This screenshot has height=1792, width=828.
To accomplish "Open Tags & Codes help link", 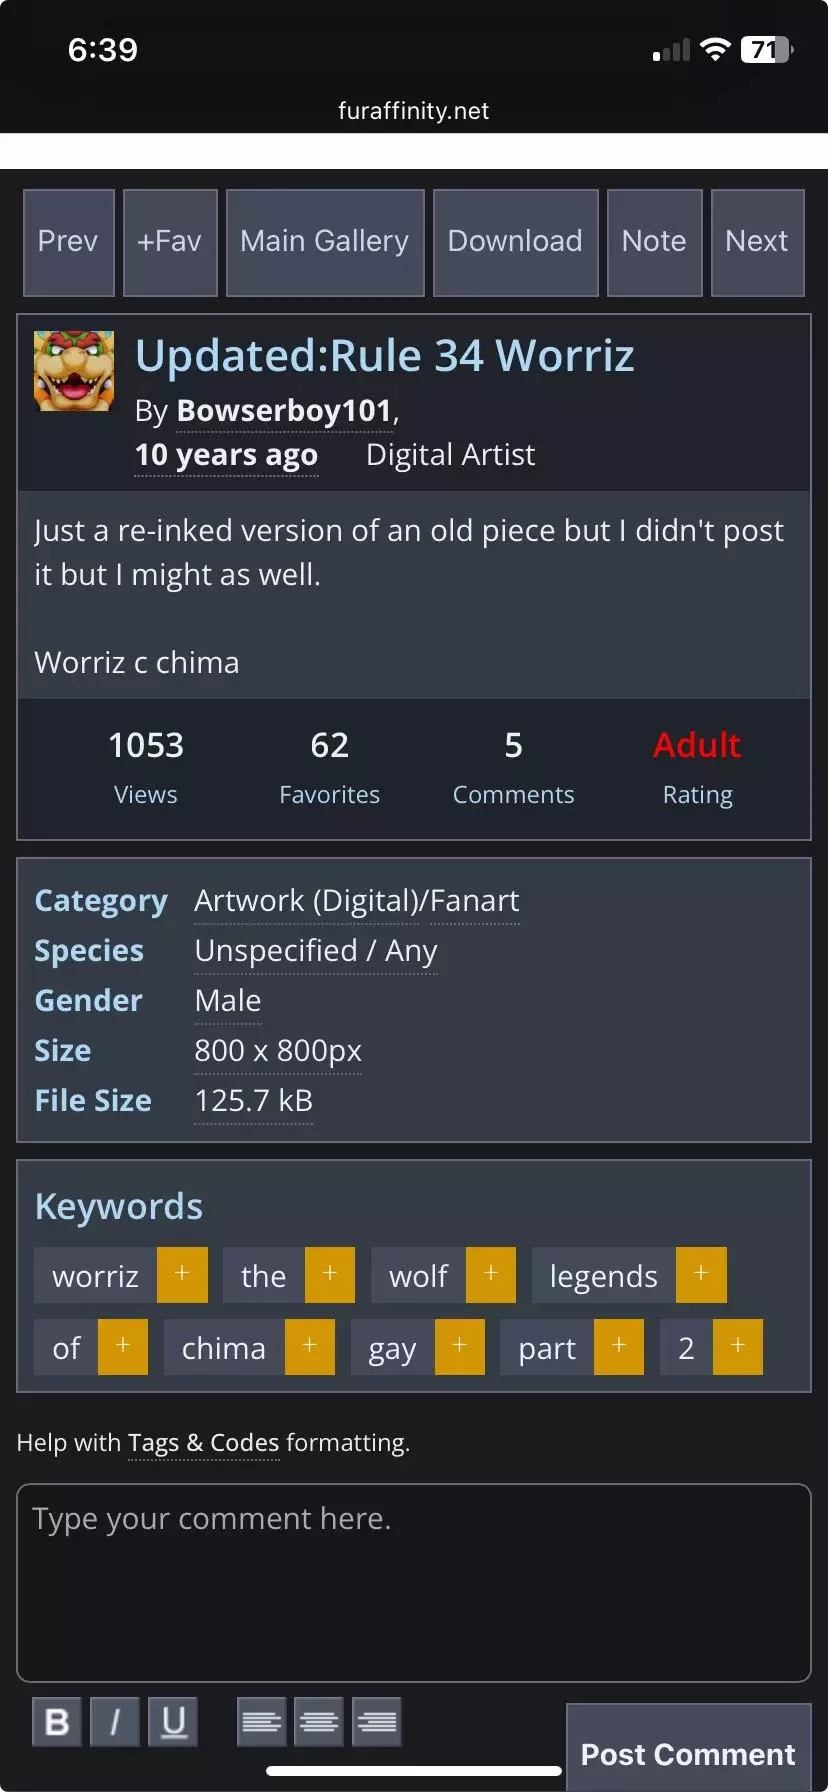I will coord(204,1443).
